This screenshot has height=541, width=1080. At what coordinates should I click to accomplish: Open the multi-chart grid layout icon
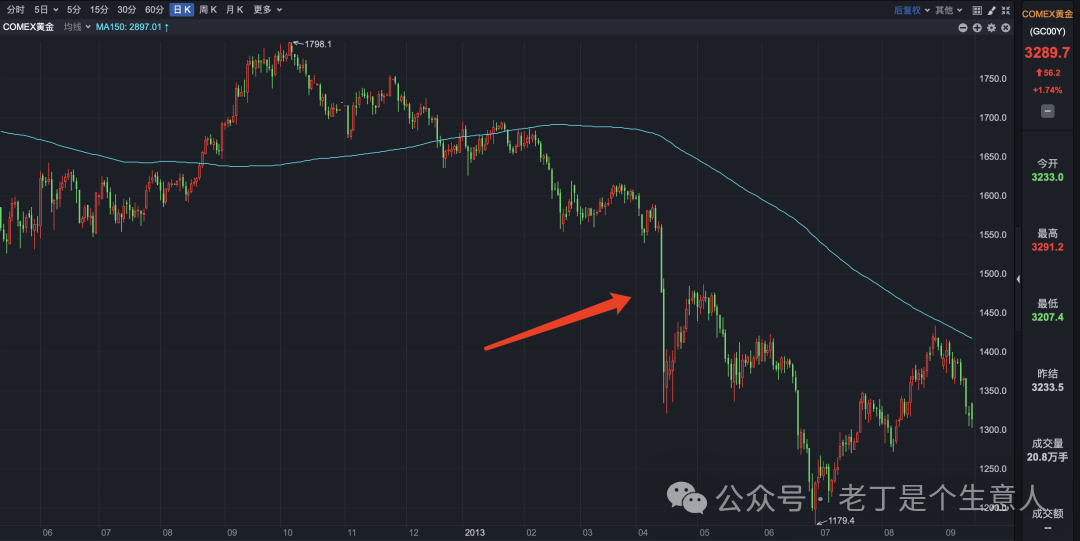tap(977, 10)
